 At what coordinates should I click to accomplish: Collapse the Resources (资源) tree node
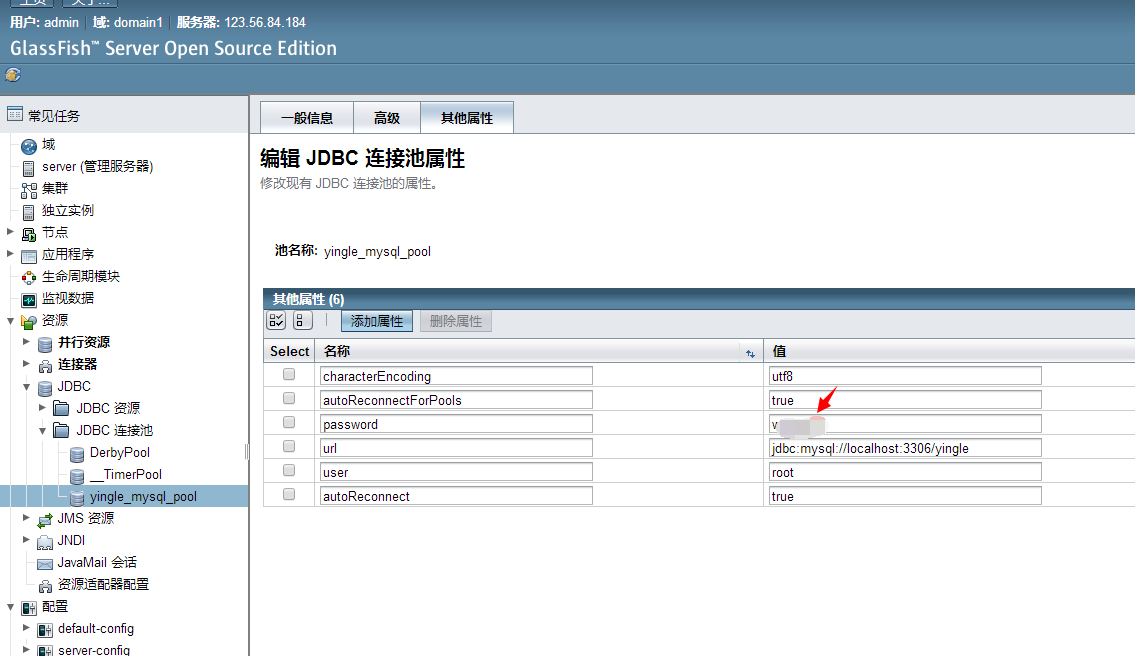click(10, 320)
